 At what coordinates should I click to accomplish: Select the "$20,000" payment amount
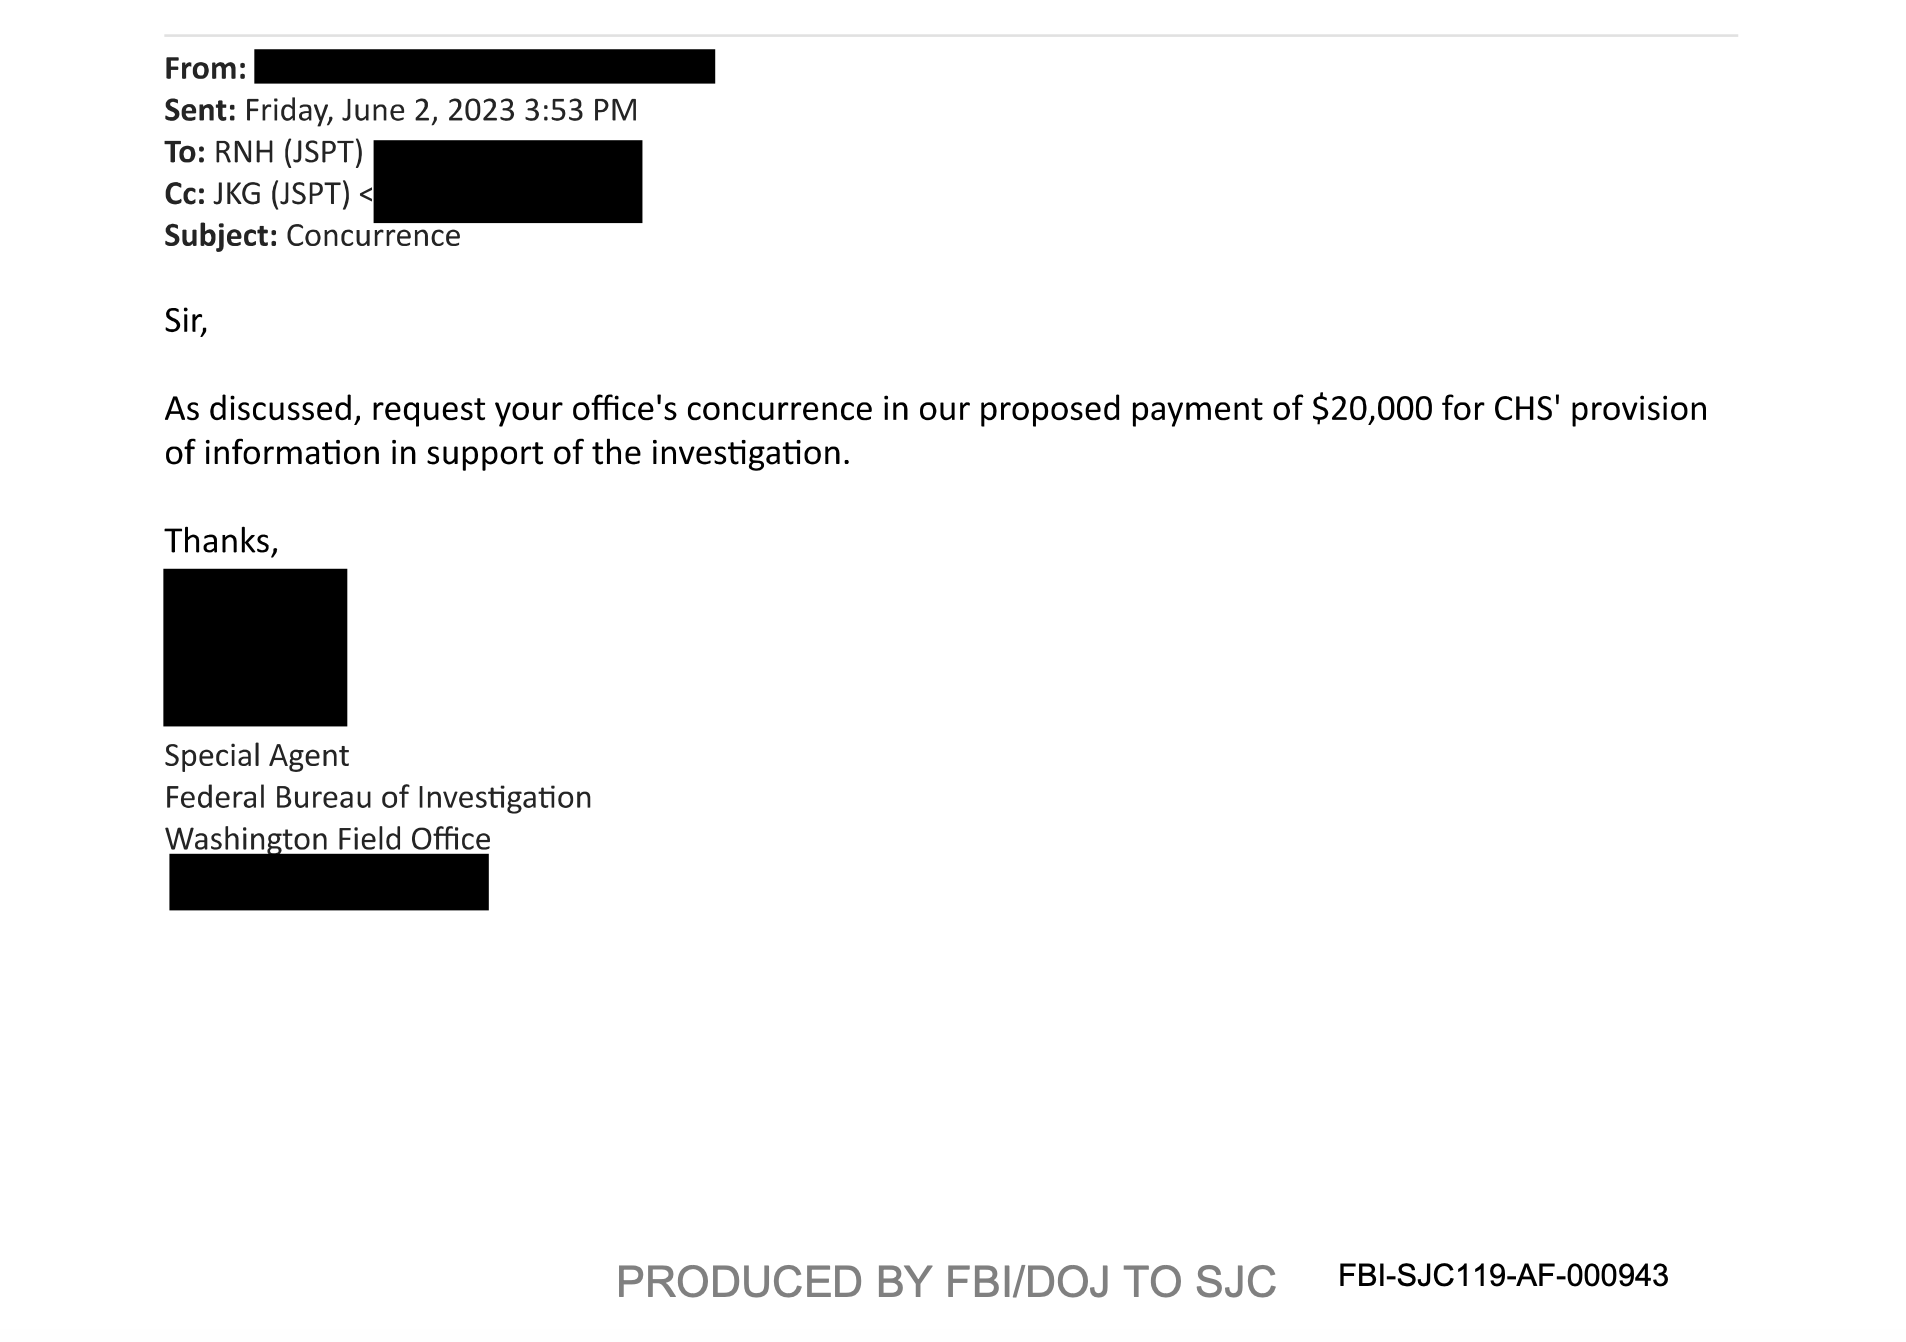coord(1372,409)
